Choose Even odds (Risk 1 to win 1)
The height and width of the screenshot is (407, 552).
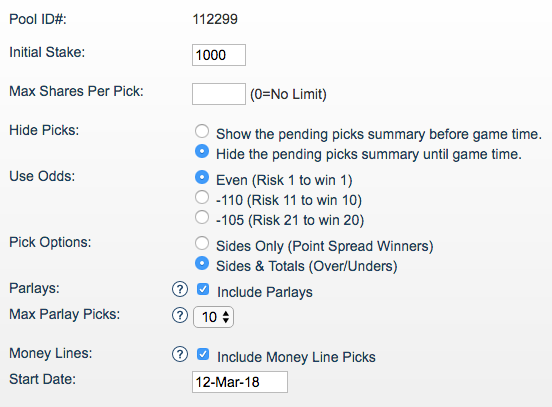(x=202, y=177)
